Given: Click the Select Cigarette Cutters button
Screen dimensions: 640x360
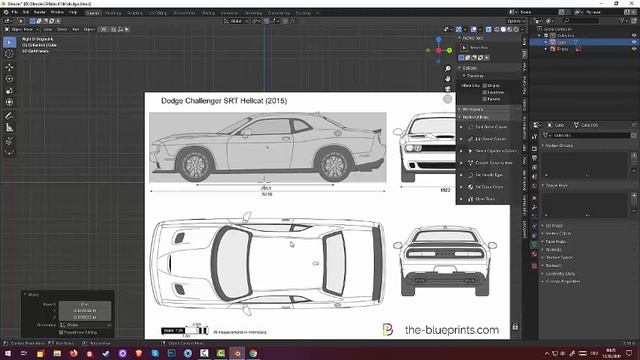Looking at the screenshot, I should pos(492,151).
